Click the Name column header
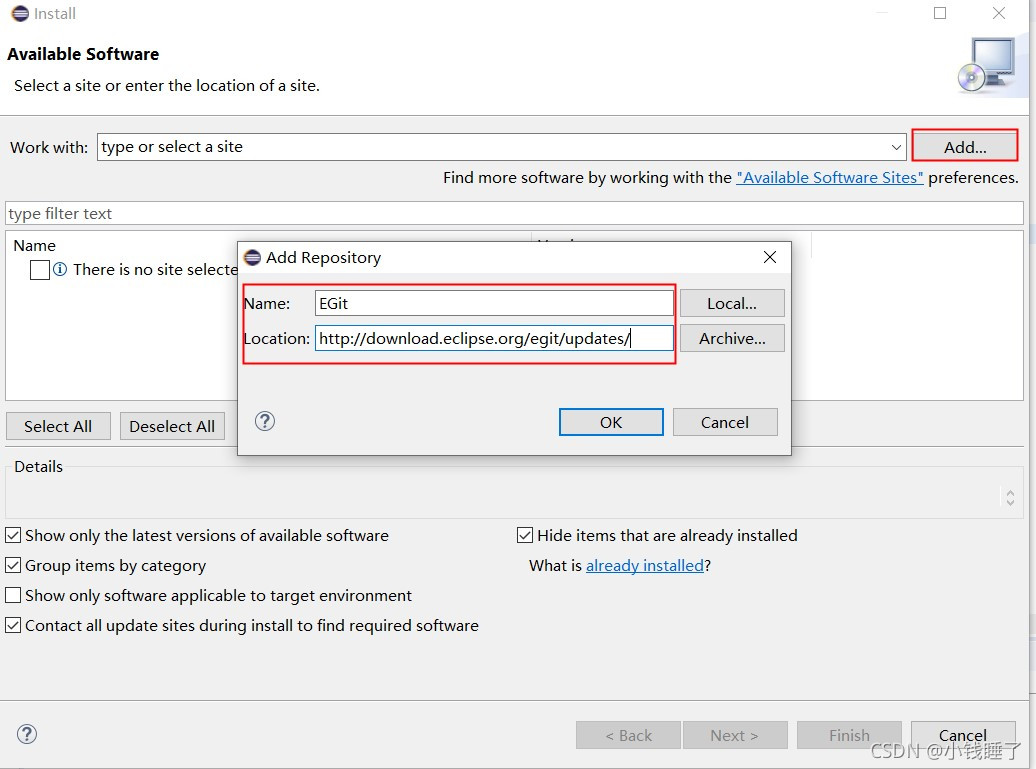 click(x=34, y=246)
